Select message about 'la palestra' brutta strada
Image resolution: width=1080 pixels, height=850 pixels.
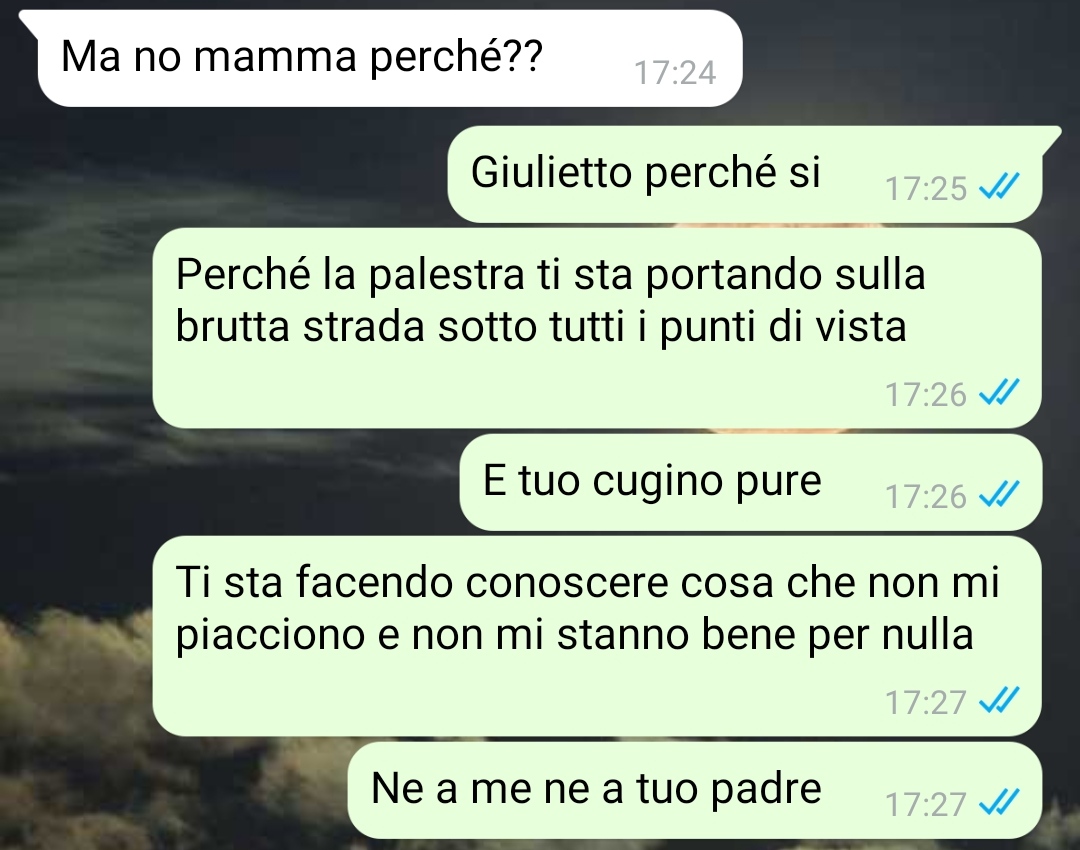click(596, 328)
